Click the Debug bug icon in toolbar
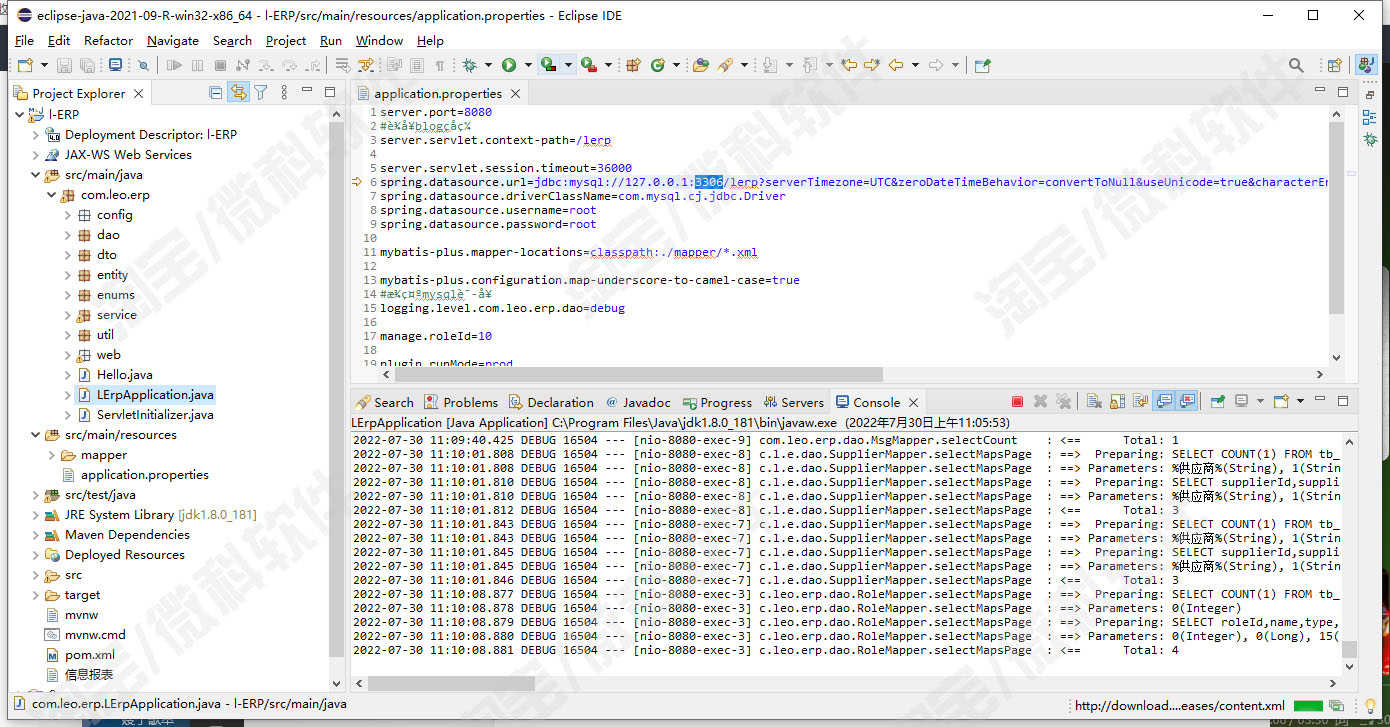 [469, 65]
